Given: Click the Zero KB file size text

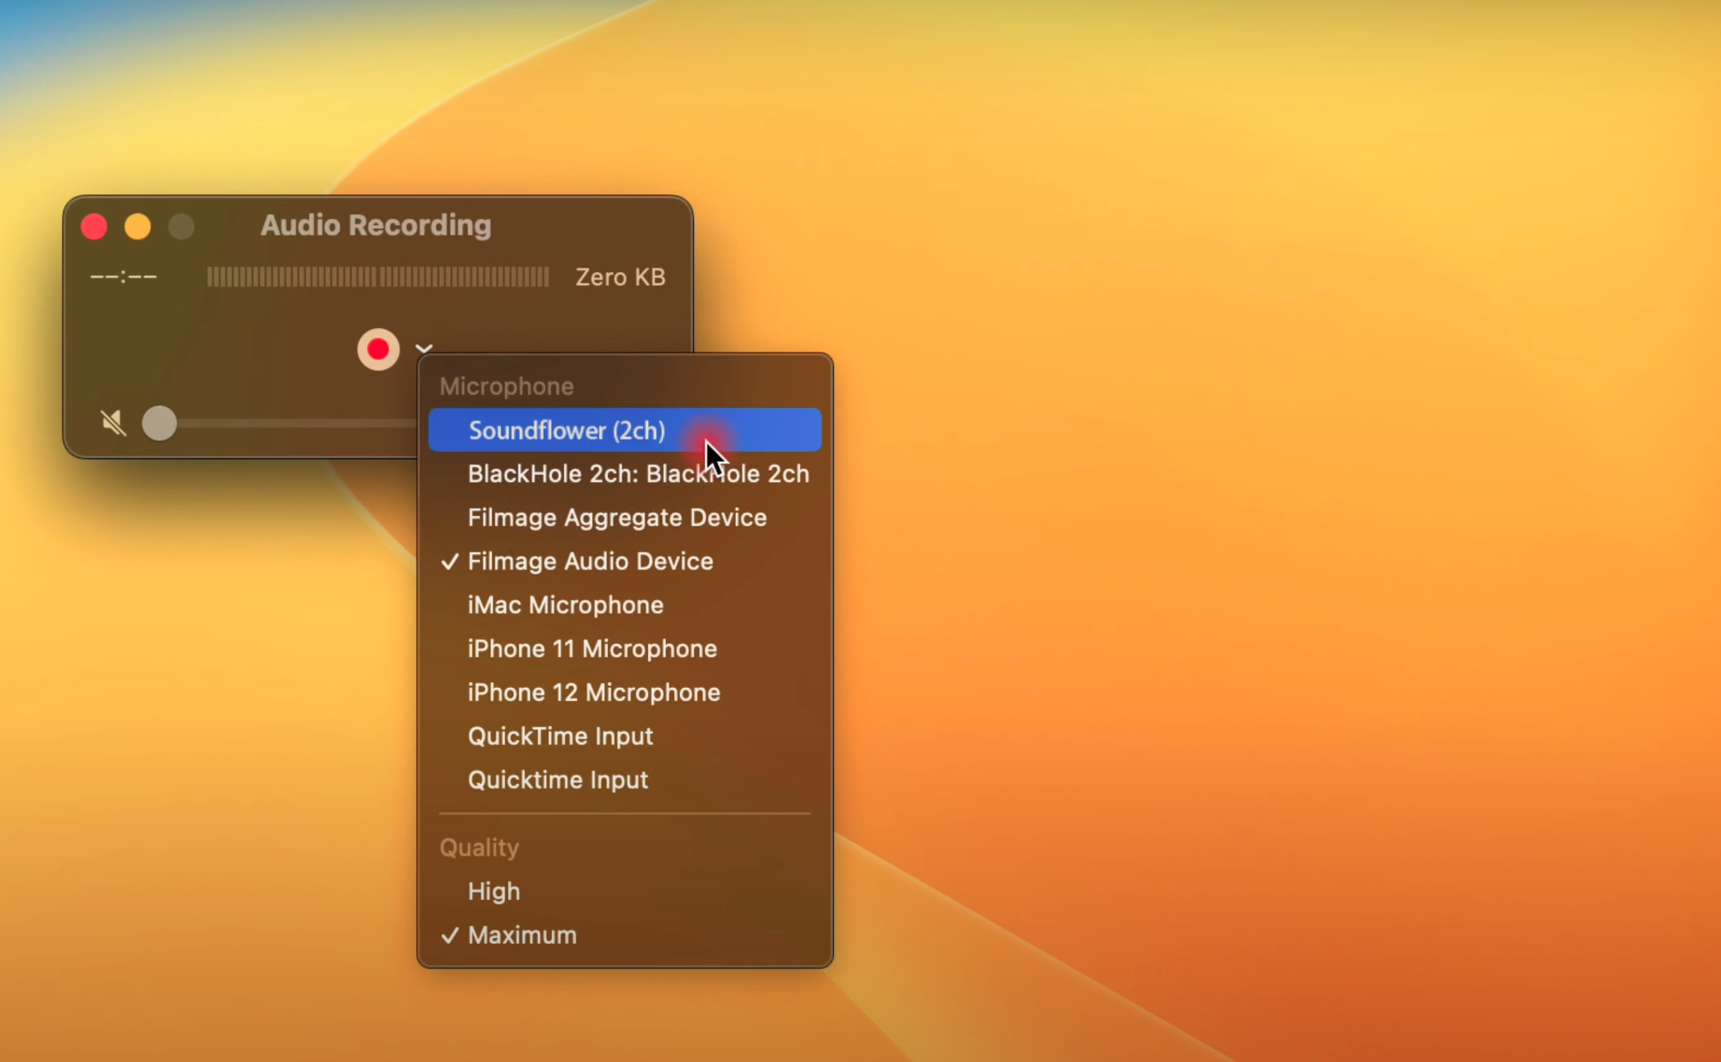Looking at the screenshot, I should tap(620, 277).
